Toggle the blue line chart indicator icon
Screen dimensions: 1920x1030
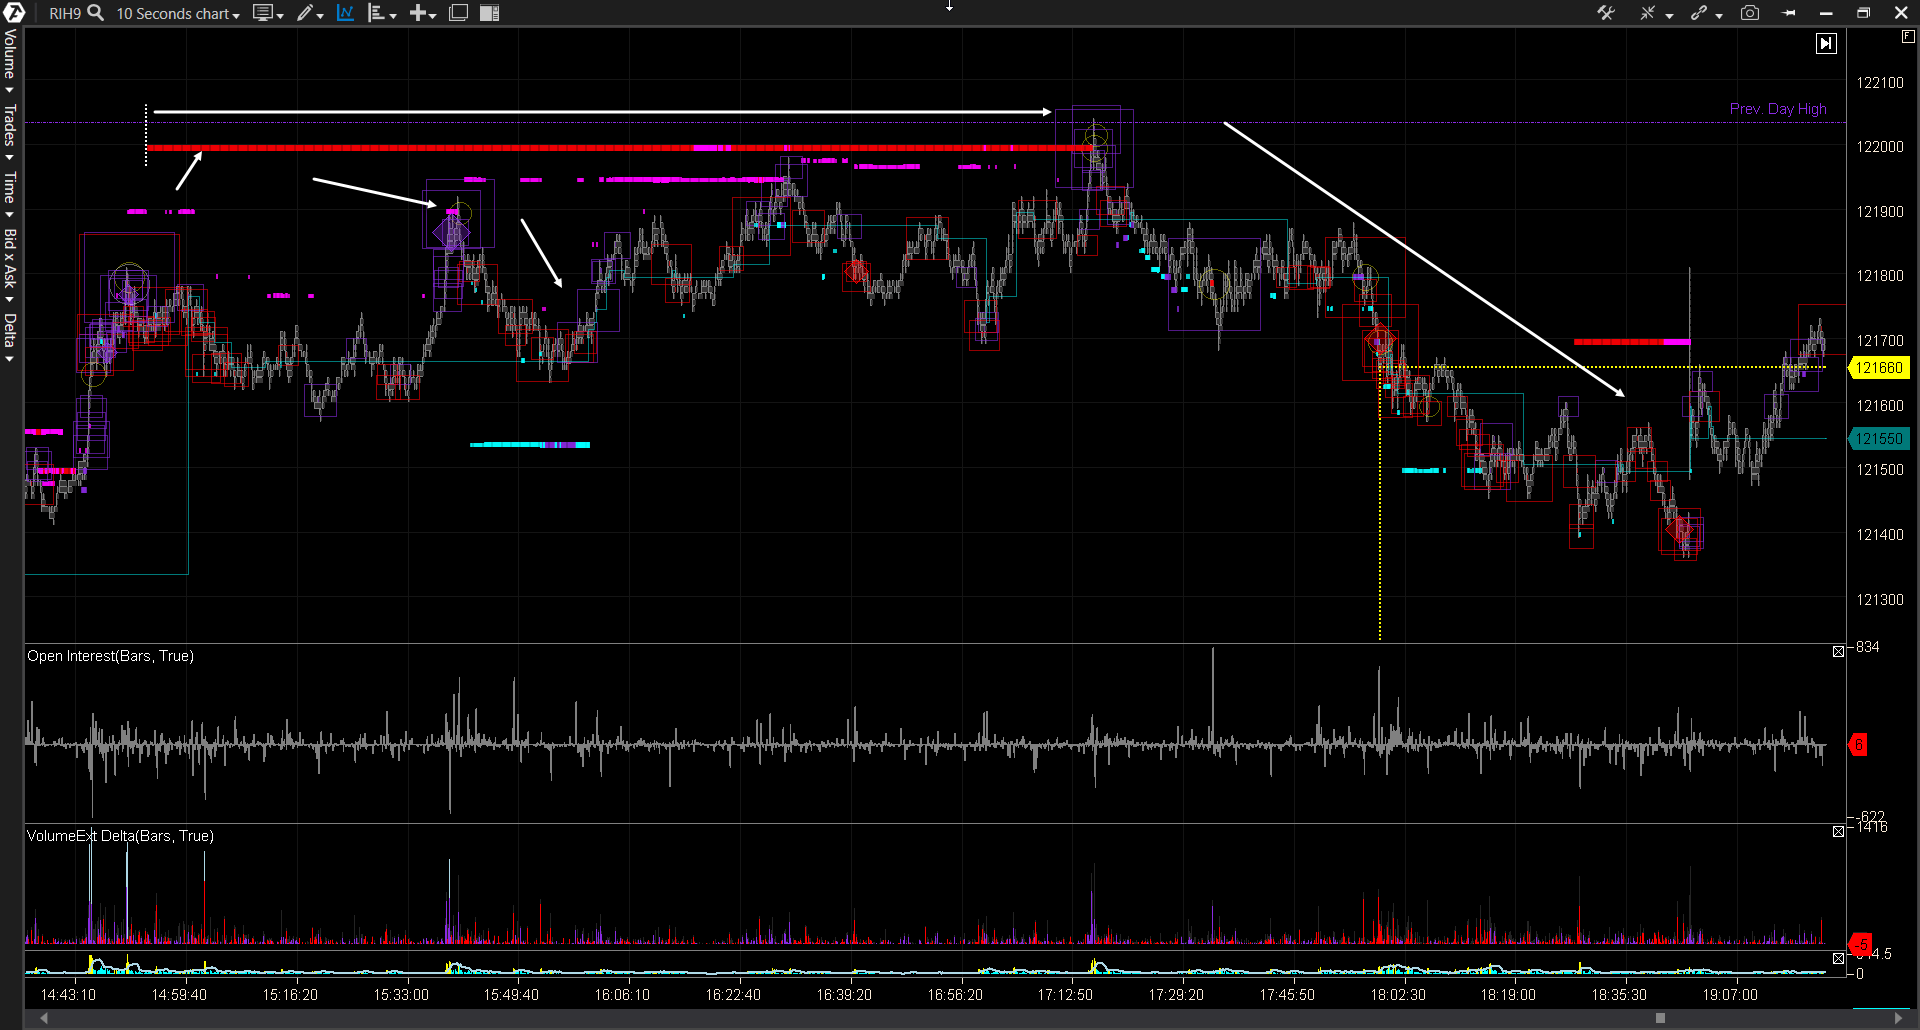pyautogui.click(x=345, y=13)
